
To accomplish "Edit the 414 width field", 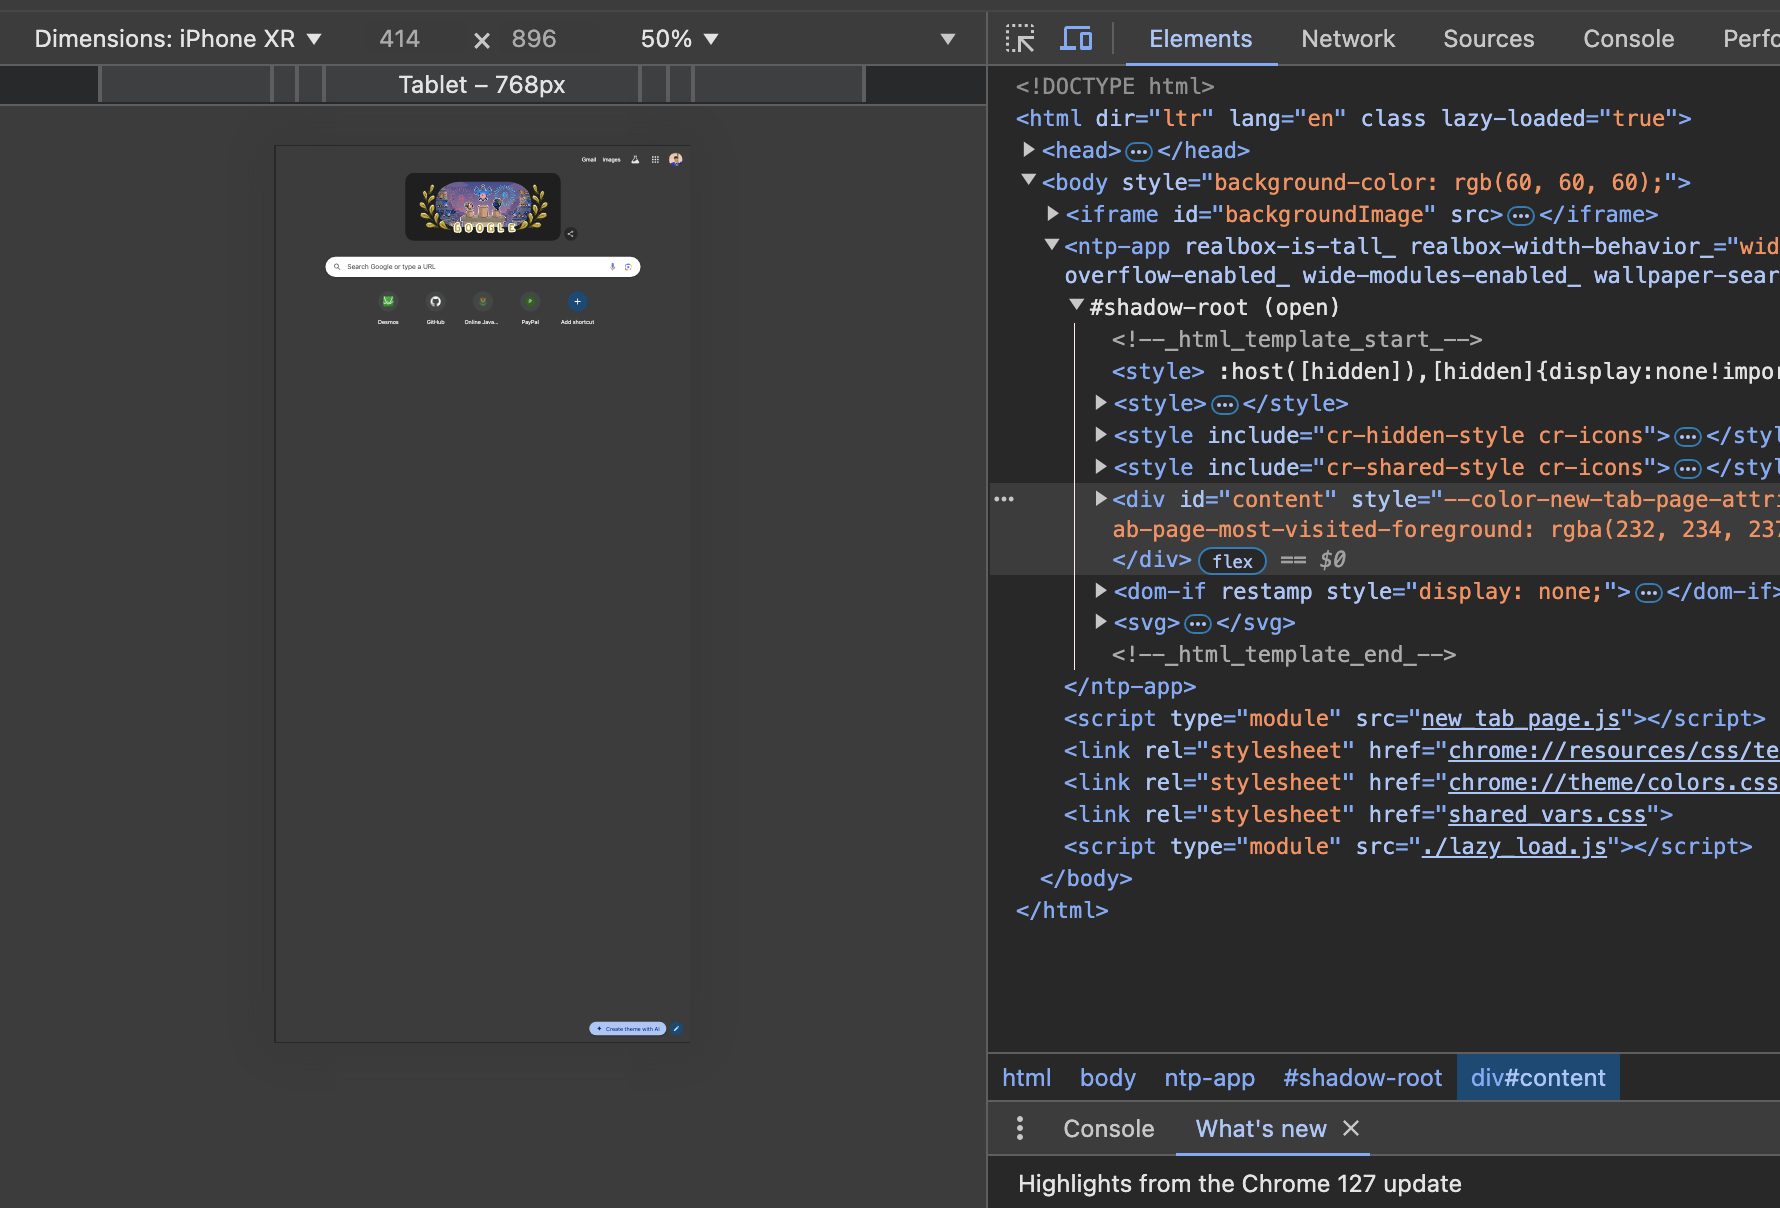I will pyautogui.click(x=400, y=39).
